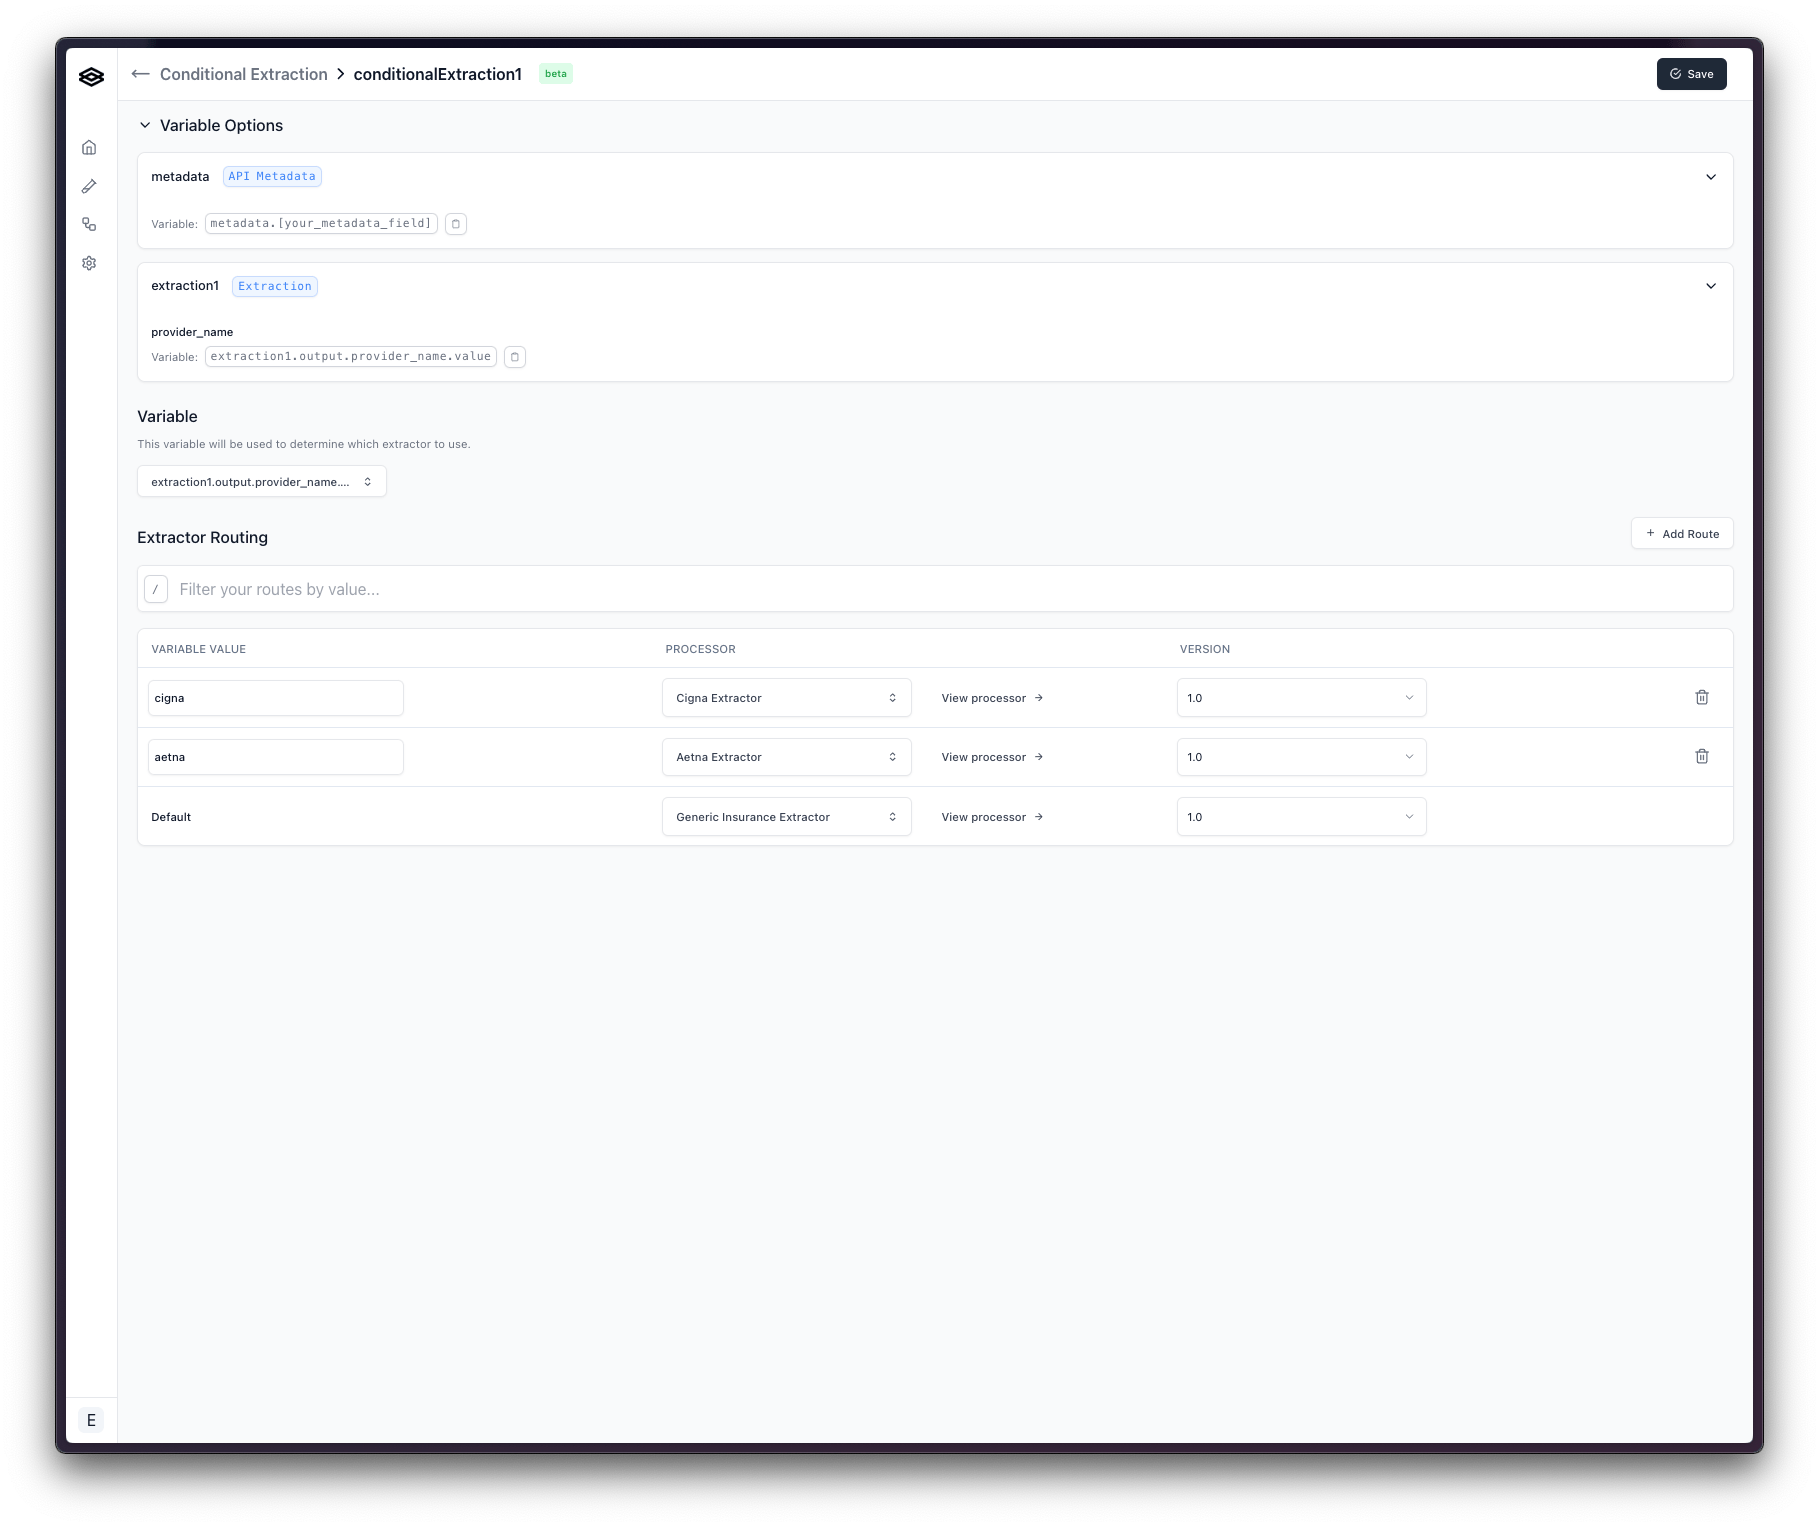Open version dropdown for cigna route

[x=1301, y=698]
